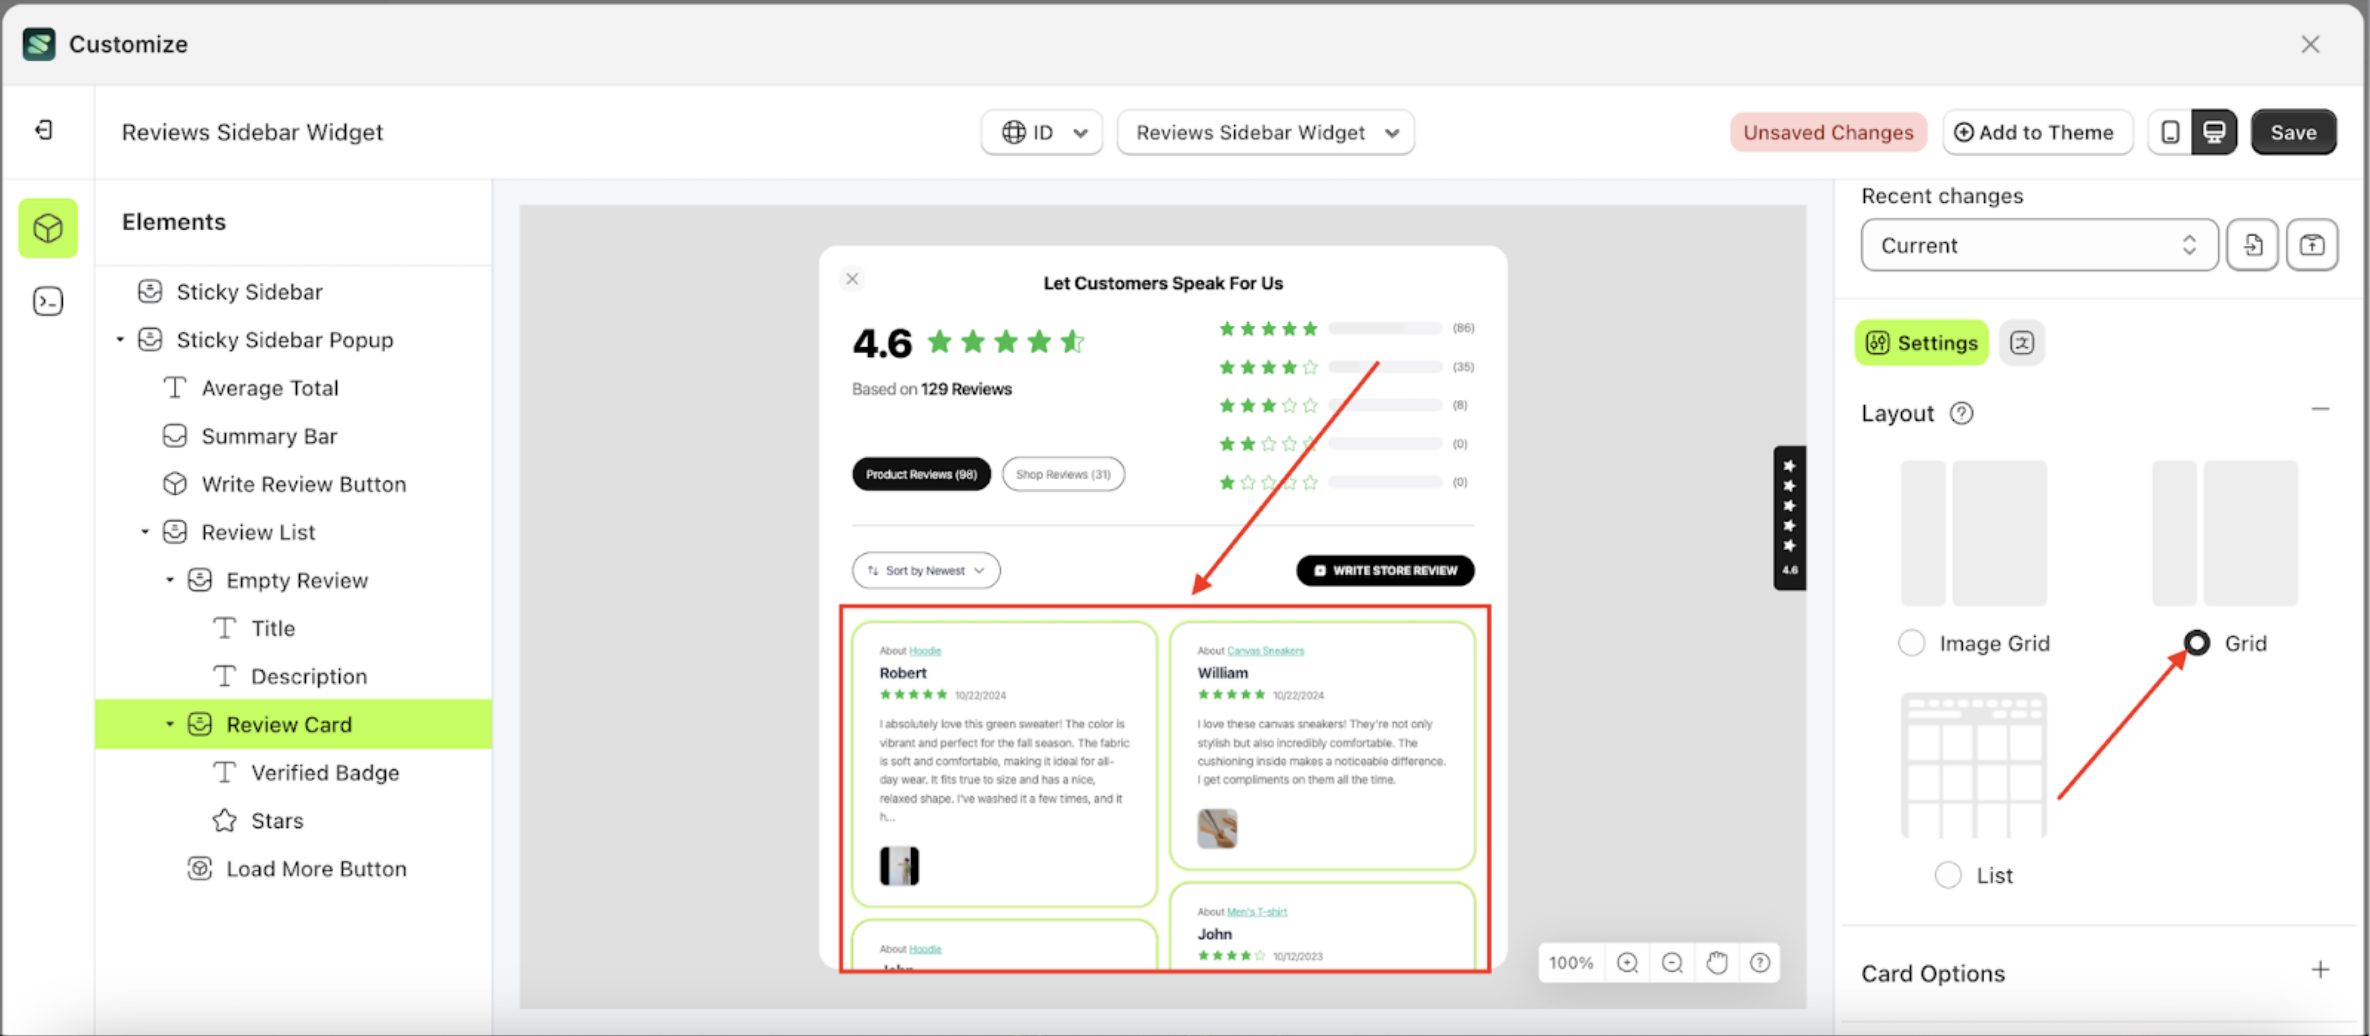Click the exit editor icon
This screenshot has height=1036, width=2370.
44,131
